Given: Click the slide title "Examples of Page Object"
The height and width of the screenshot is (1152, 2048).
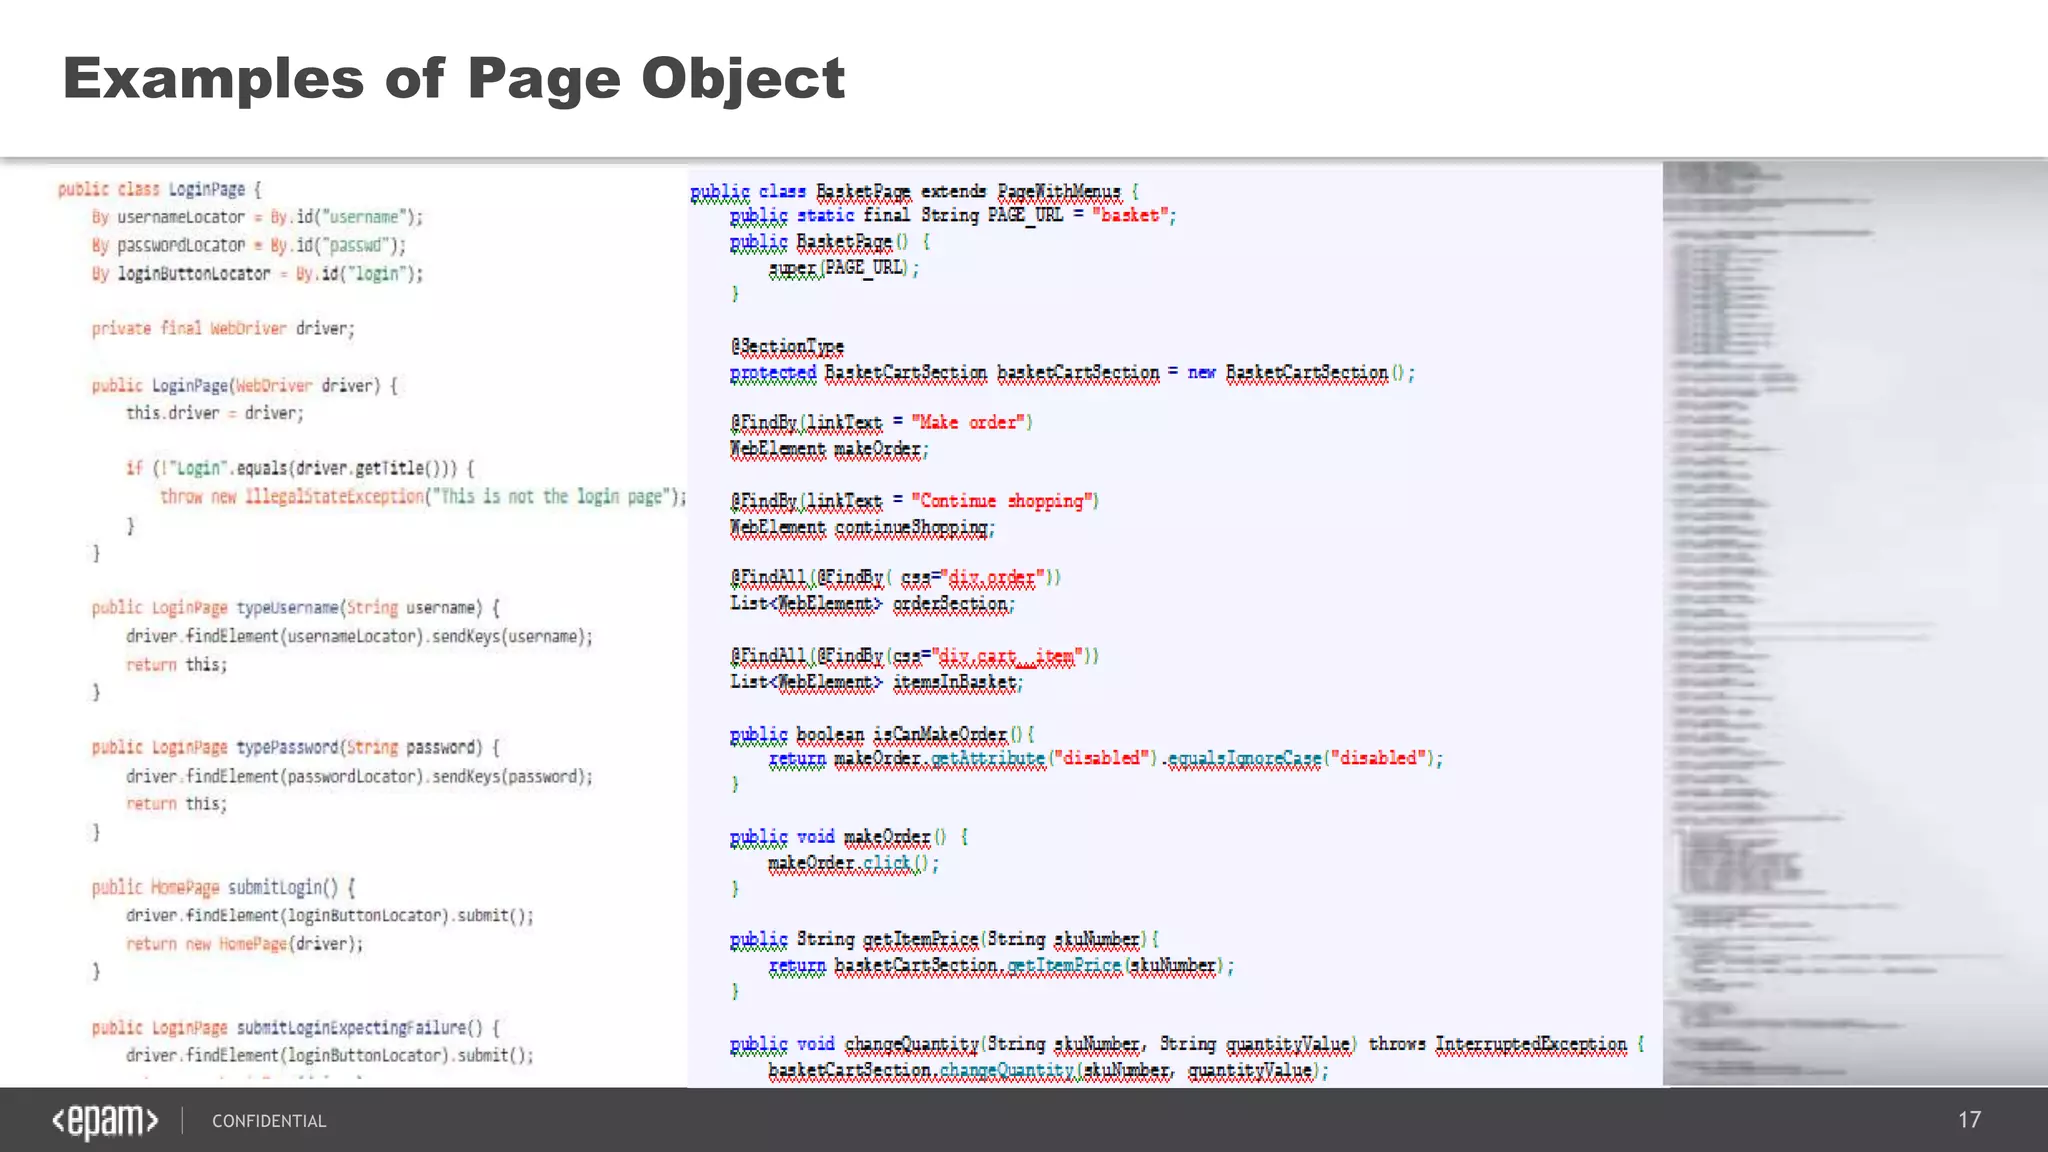Looking at the screenshot, I should coord(454,79).
